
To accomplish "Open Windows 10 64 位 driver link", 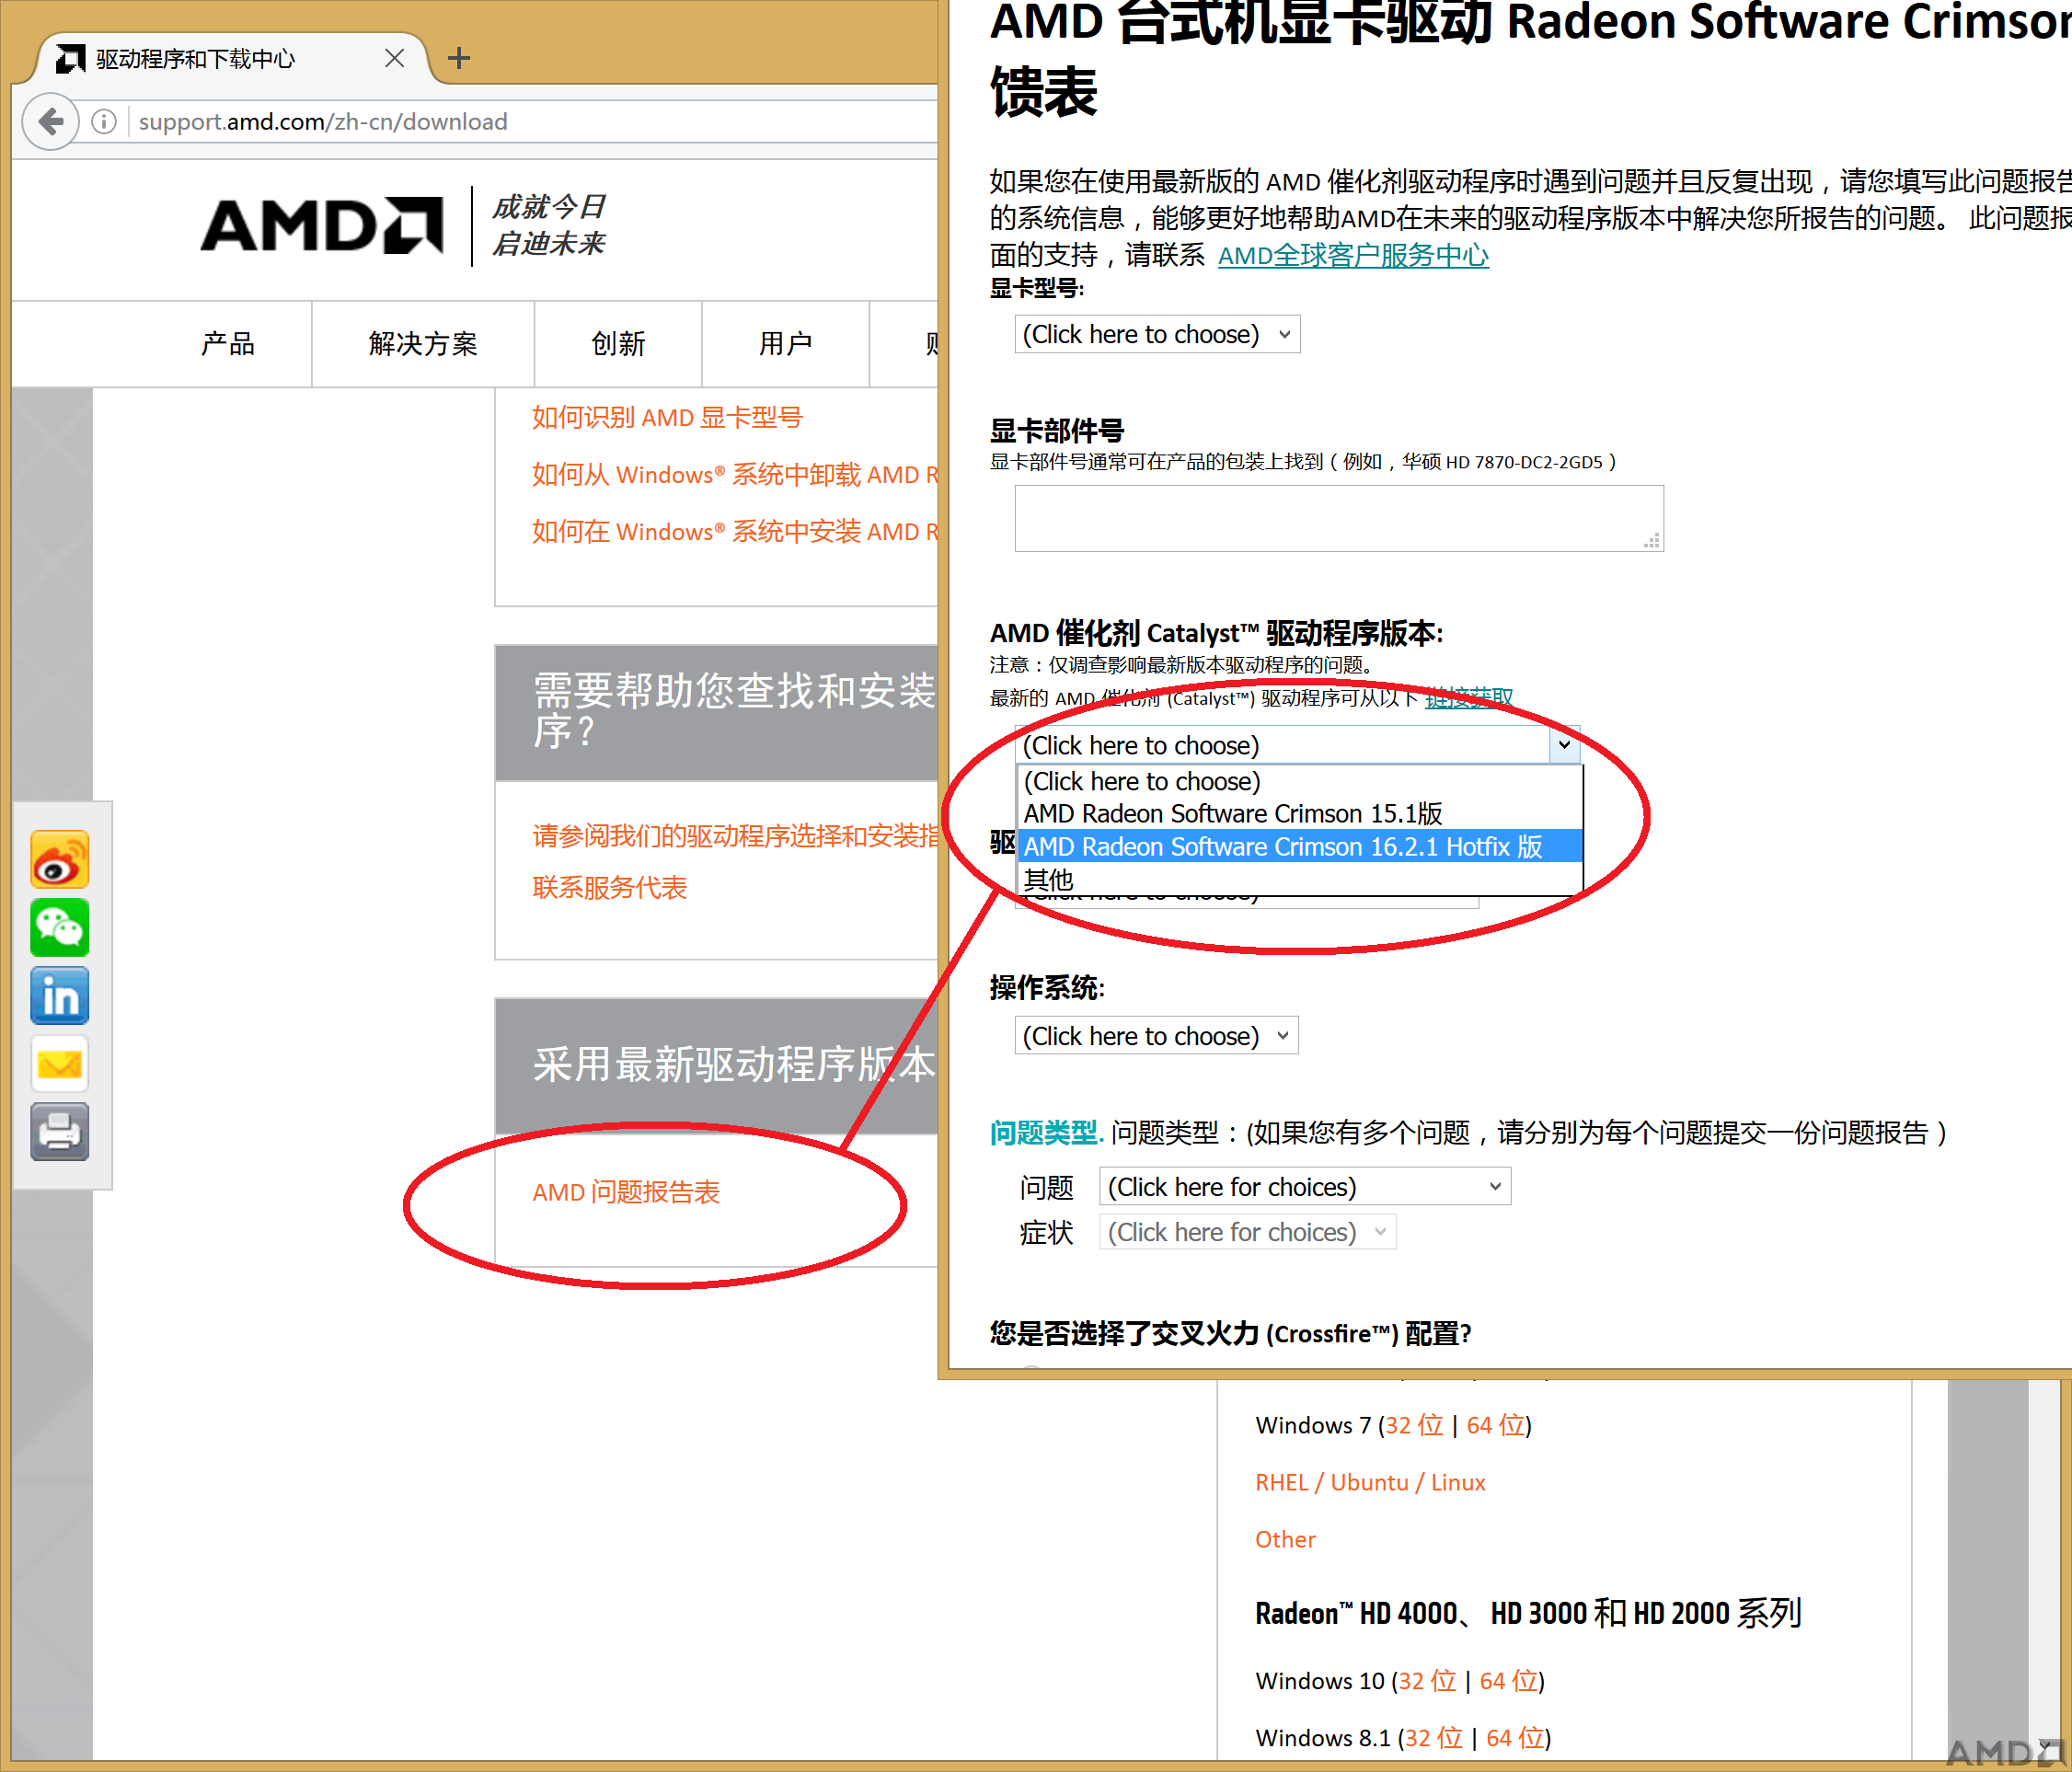I will click(1508, 1681).
